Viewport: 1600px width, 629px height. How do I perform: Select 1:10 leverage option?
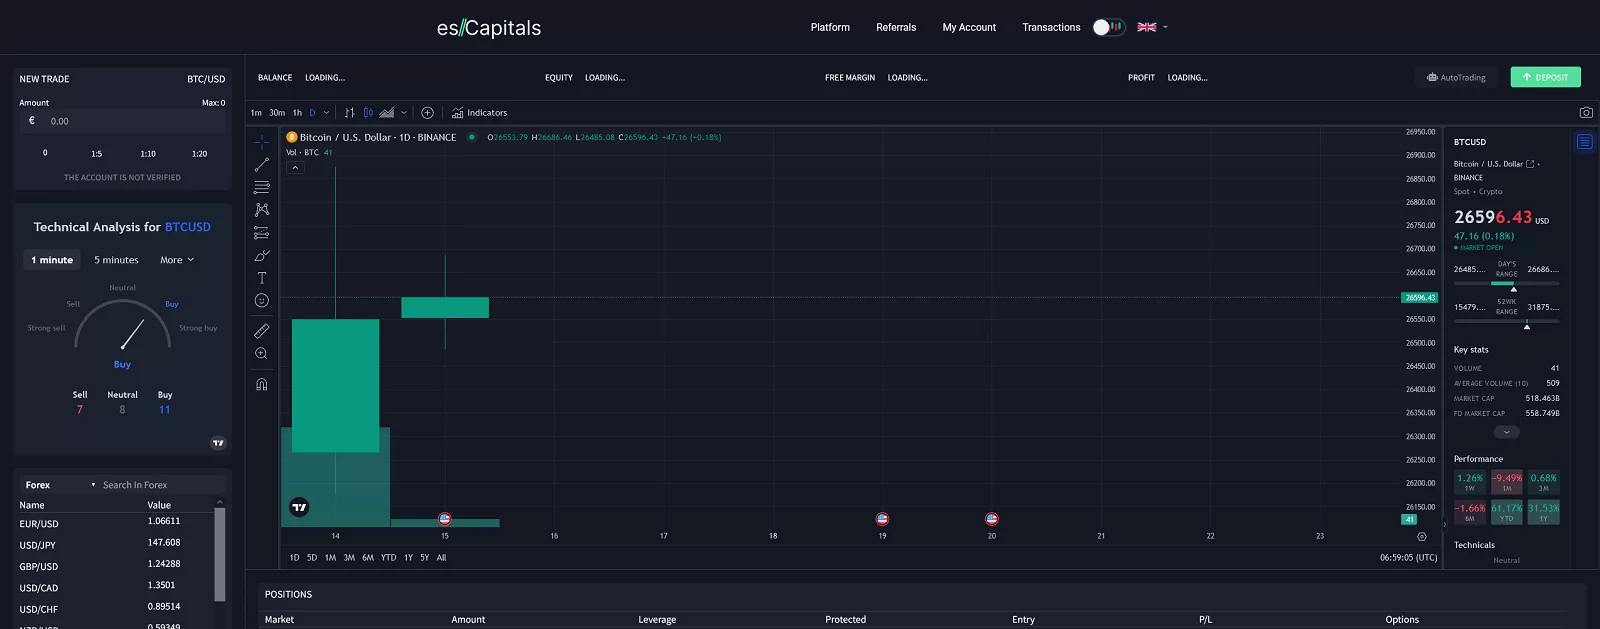148,154
